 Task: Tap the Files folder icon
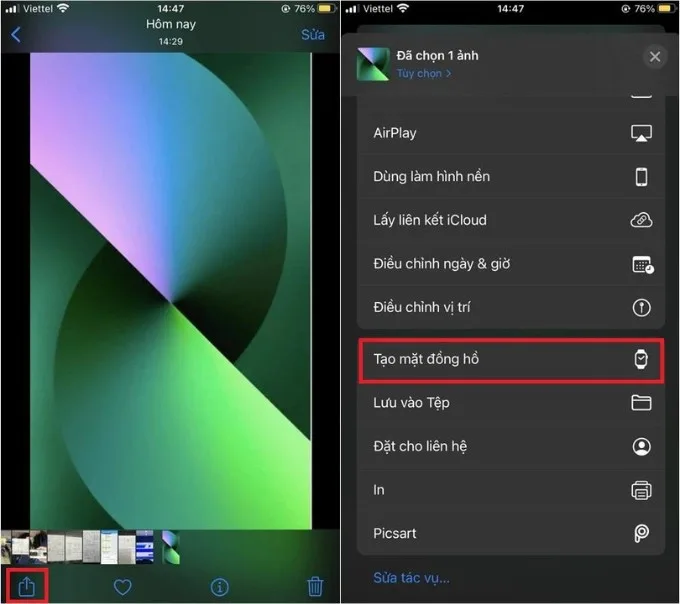point(641,402)
